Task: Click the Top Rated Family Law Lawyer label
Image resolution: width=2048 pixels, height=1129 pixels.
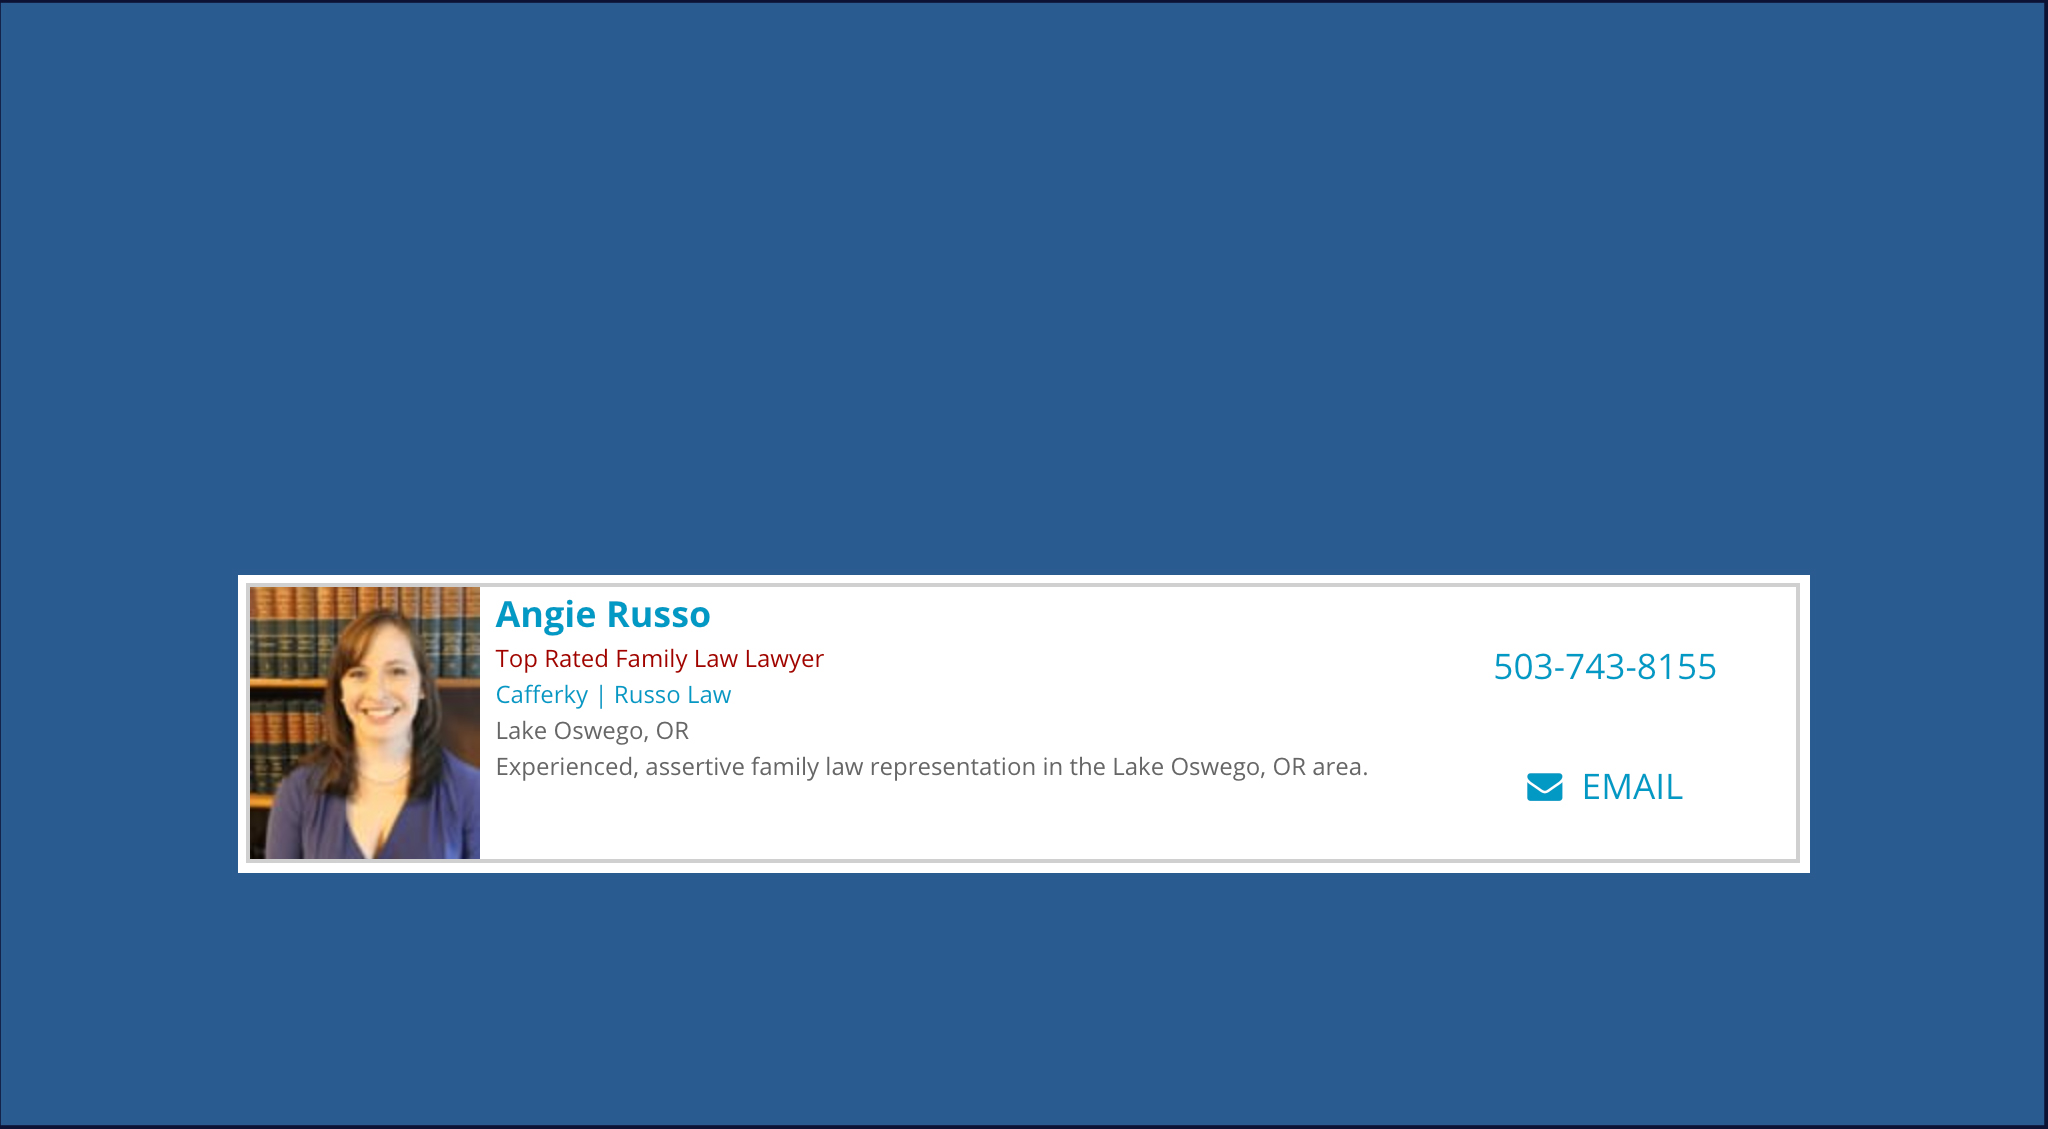Action: click(x=660, y=658)
